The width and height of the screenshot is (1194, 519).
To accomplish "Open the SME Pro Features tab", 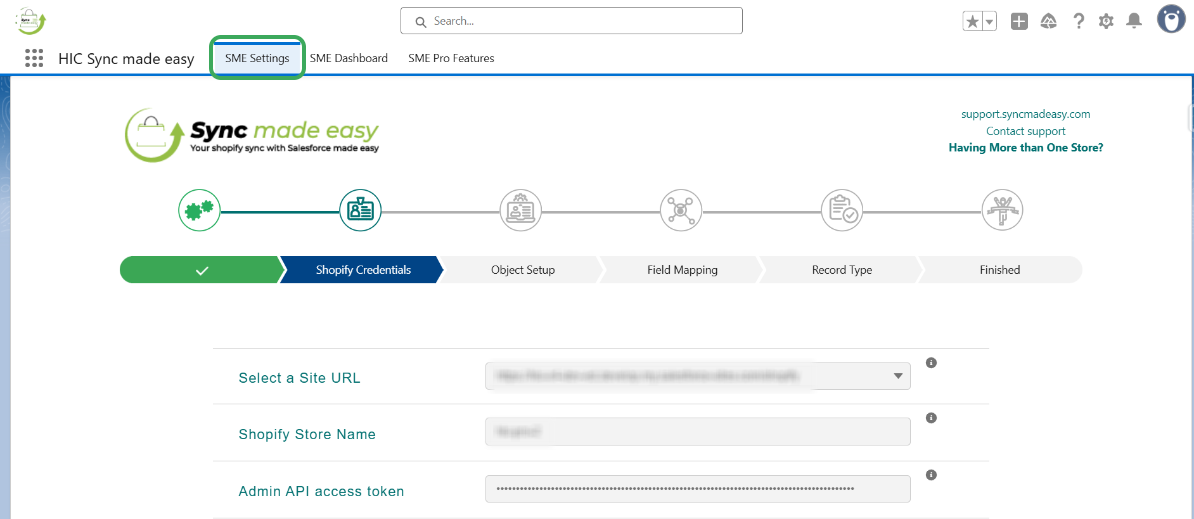I will click(452, 58).
